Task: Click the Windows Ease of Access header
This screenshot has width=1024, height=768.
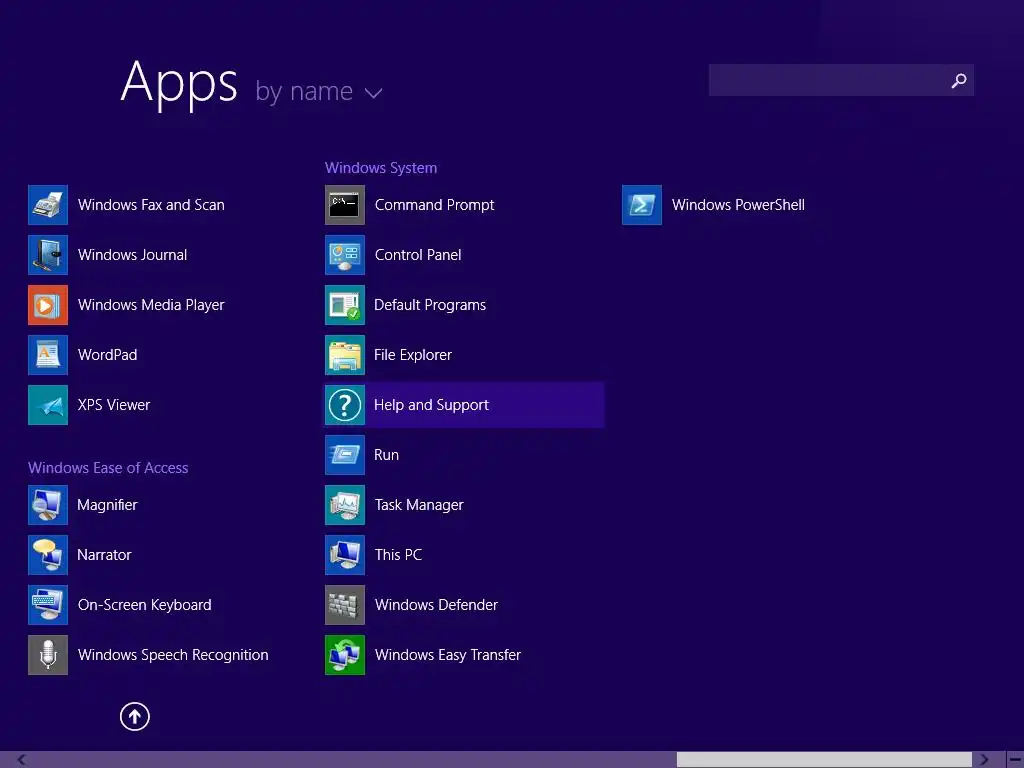Action: point(108,468)
